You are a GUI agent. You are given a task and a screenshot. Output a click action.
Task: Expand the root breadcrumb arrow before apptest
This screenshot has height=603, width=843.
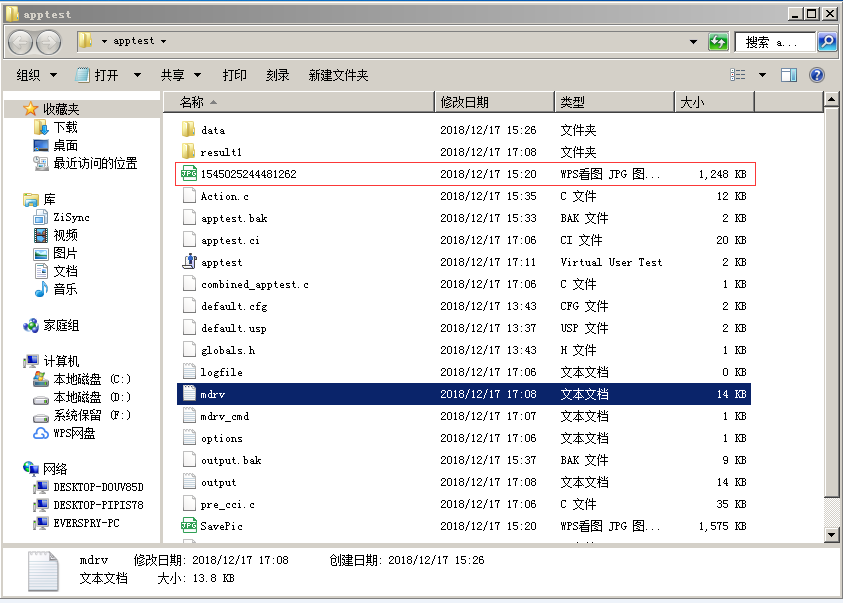click(104, 41)
